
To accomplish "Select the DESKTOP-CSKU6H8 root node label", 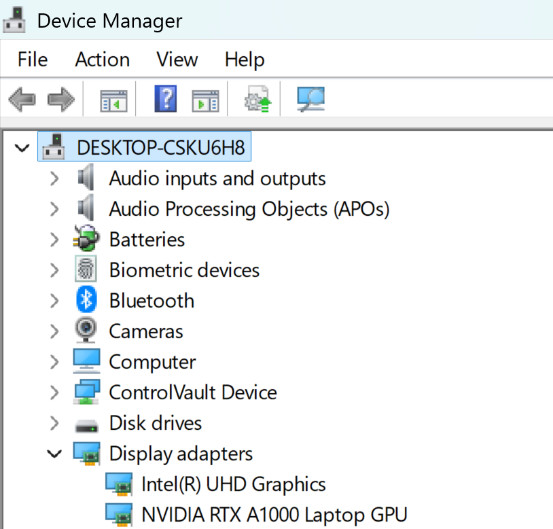I will pos(161,147).
